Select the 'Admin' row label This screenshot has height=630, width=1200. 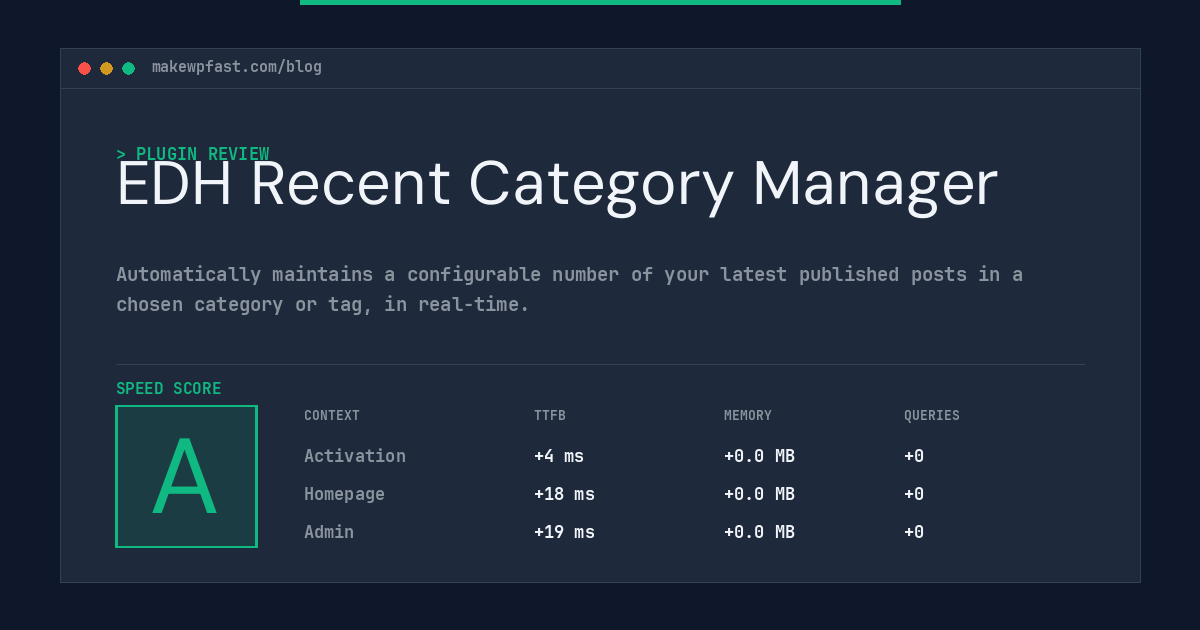[x=329, y=532]
